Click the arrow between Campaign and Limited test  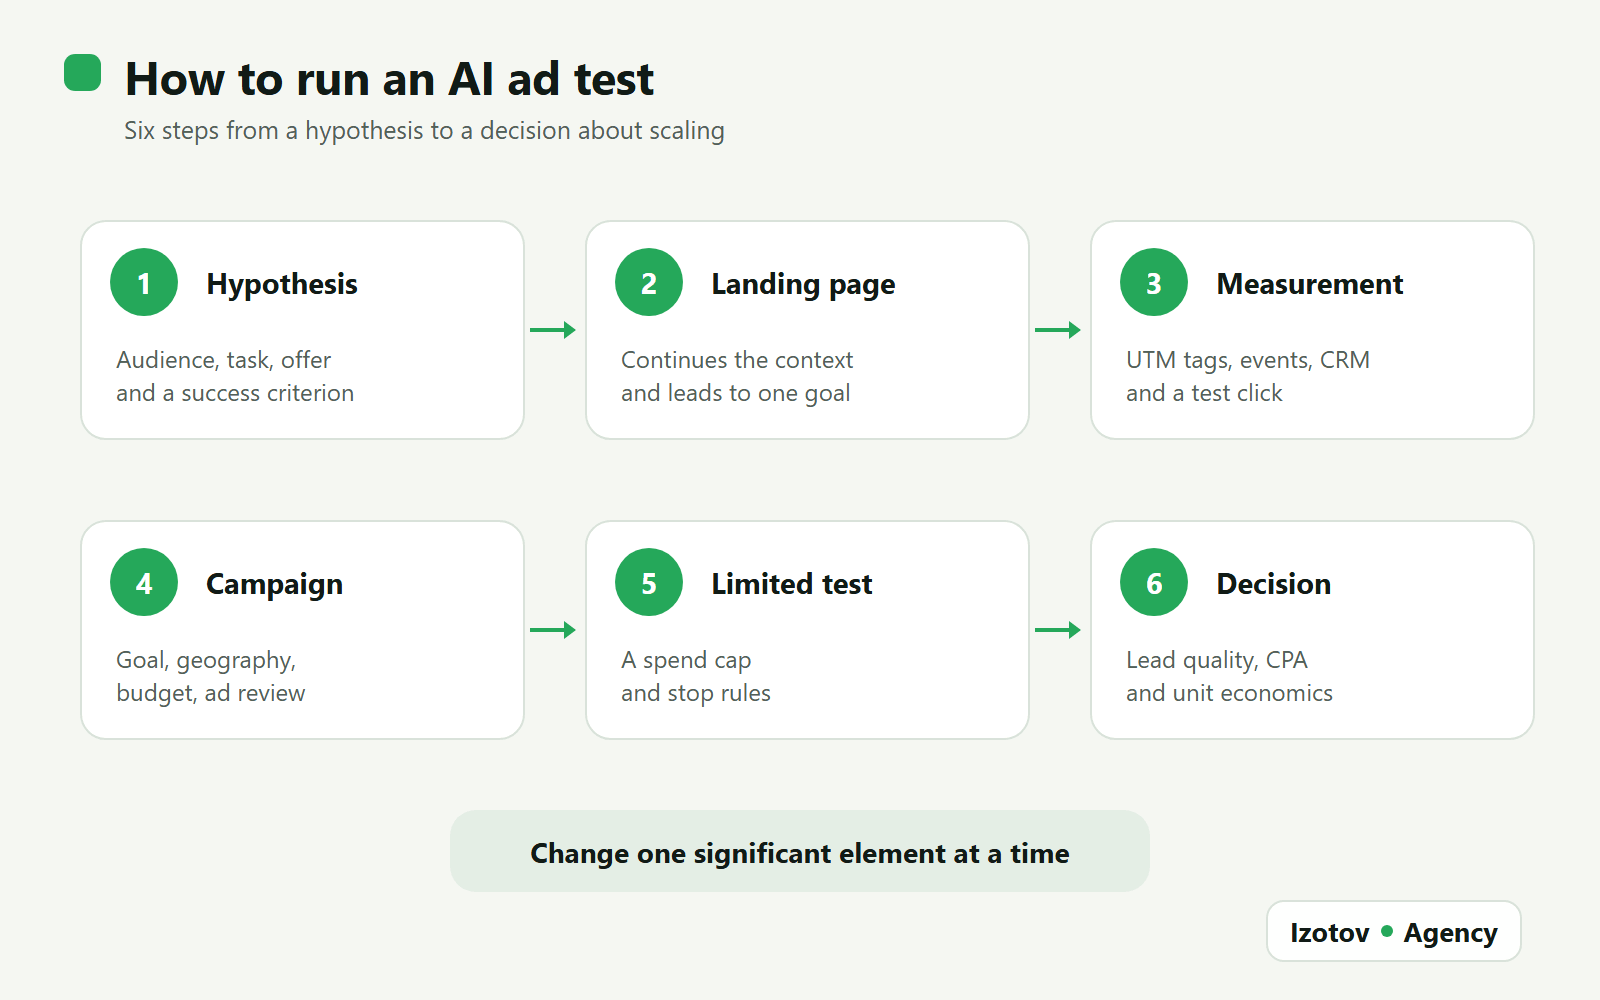(553, 630)
